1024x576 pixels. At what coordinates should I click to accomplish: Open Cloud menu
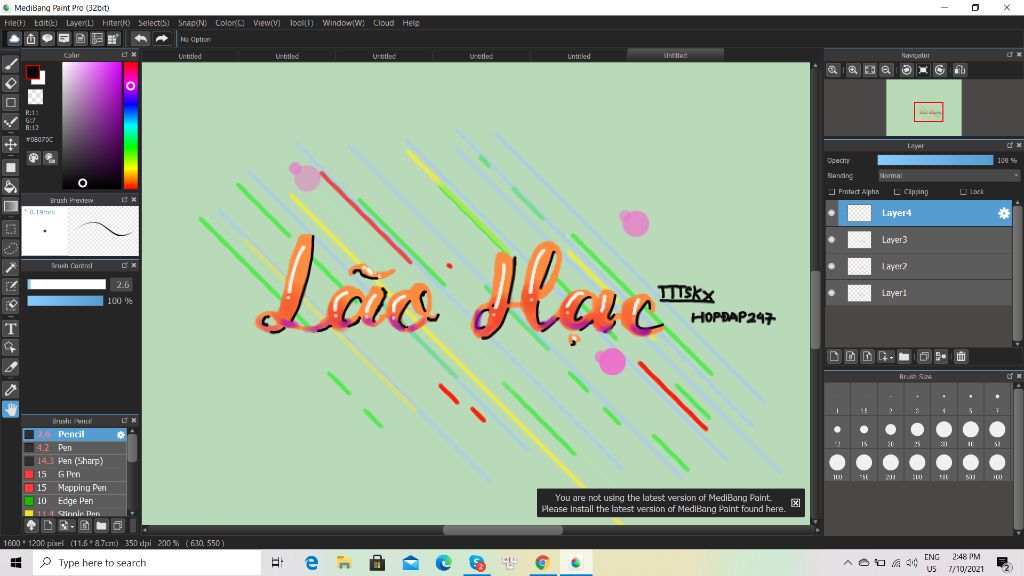pyautogui.click(x=383, y=23)
